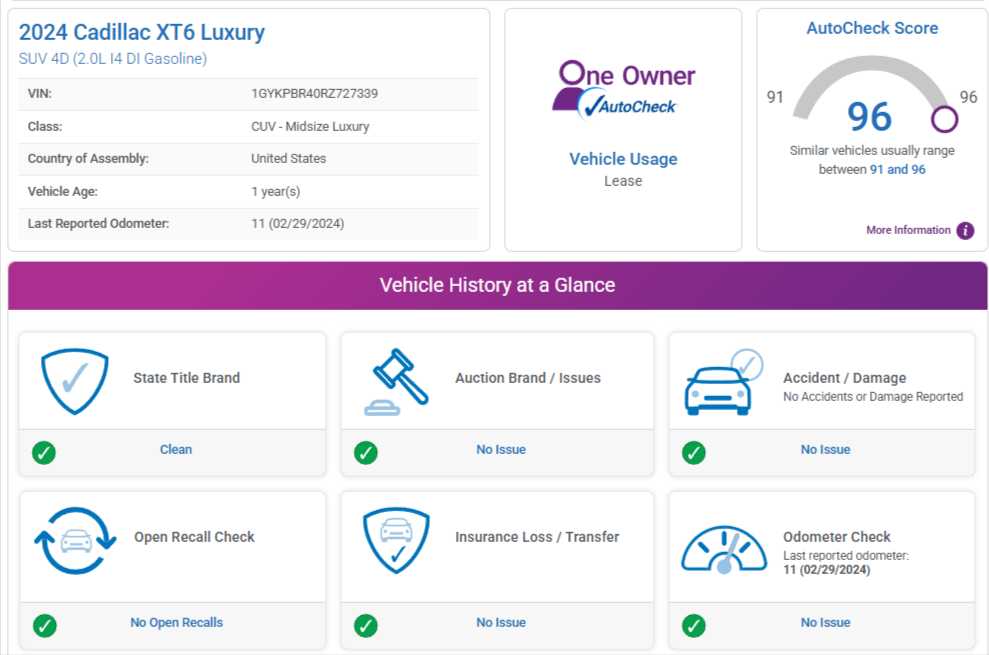
Task: Click the Vehicle History at a Glance header
Action: (497, 286)
